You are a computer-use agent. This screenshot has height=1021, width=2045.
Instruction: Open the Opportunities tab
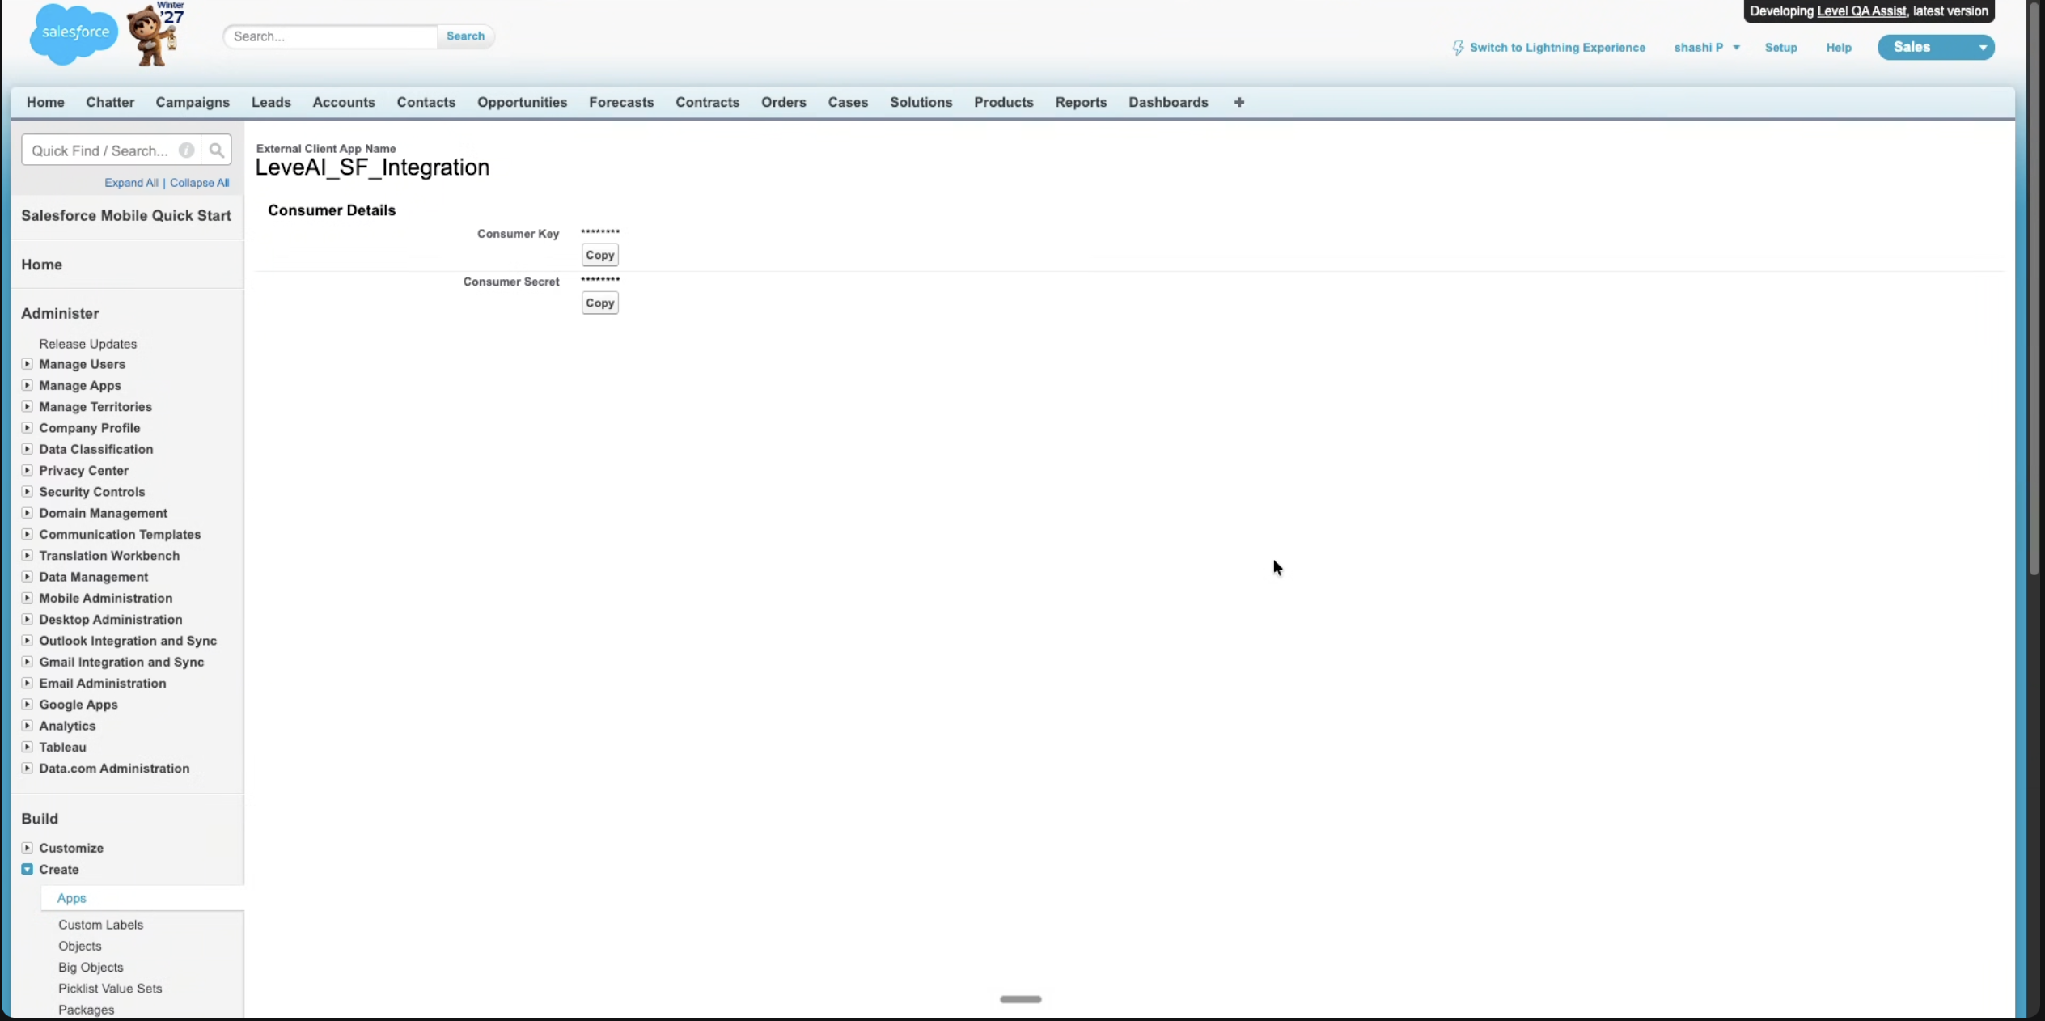pyautogui.click(x=522, y=102)
